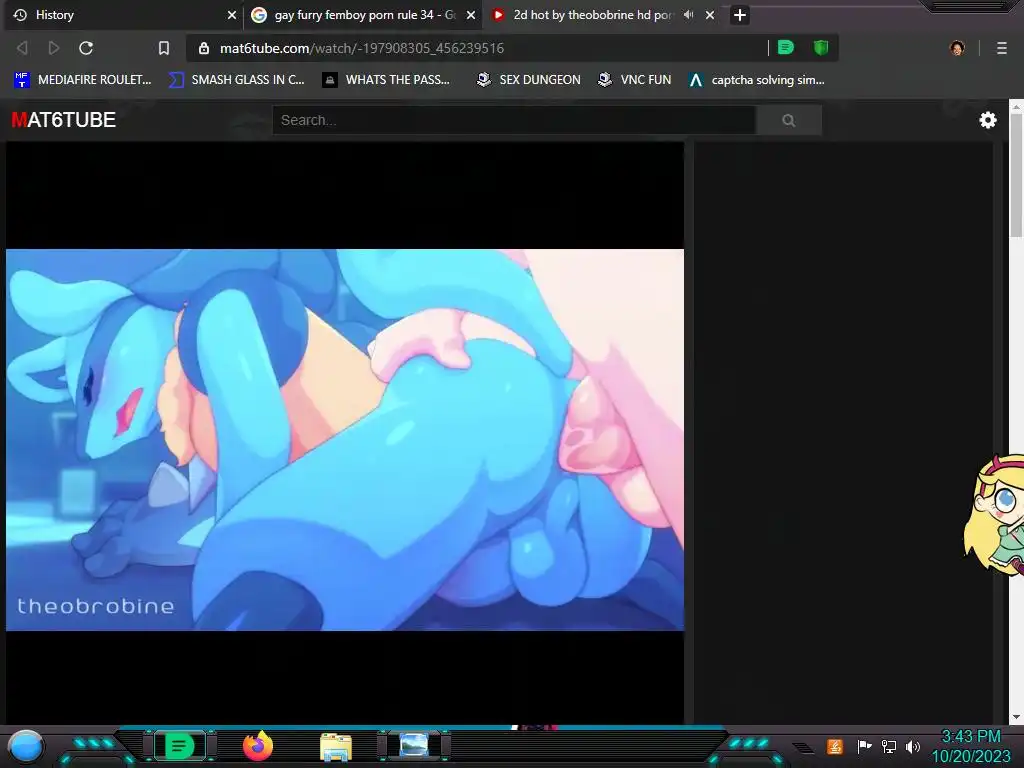Close the Google search tab
The image size is (1024, 768).
(x=470, y=15)
